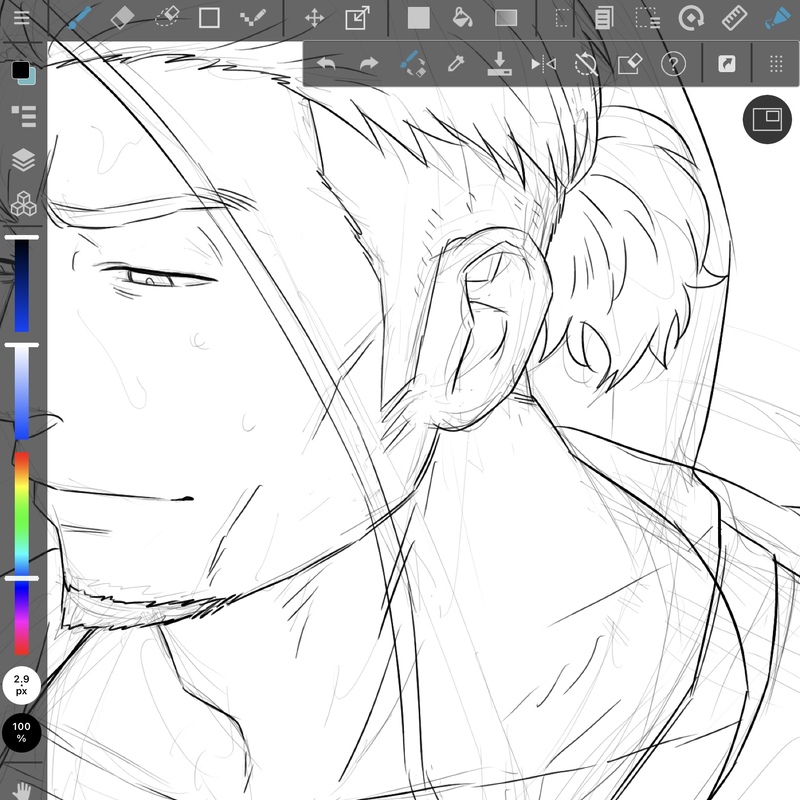Click the rainbow hue slider
This screenshot has width=800, height=800.
click(21, 553)
